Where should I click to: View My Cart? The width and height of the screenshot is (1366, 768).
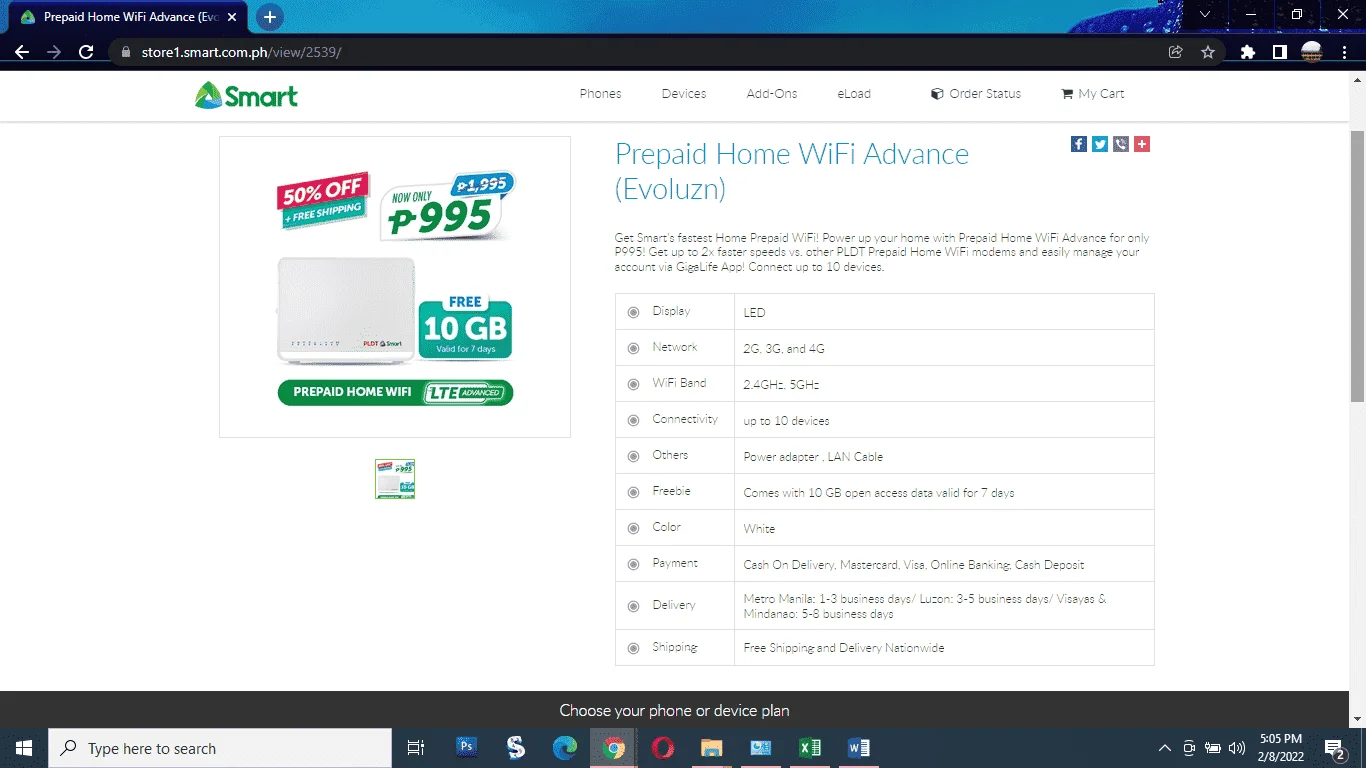click(x=1093, y=94)
